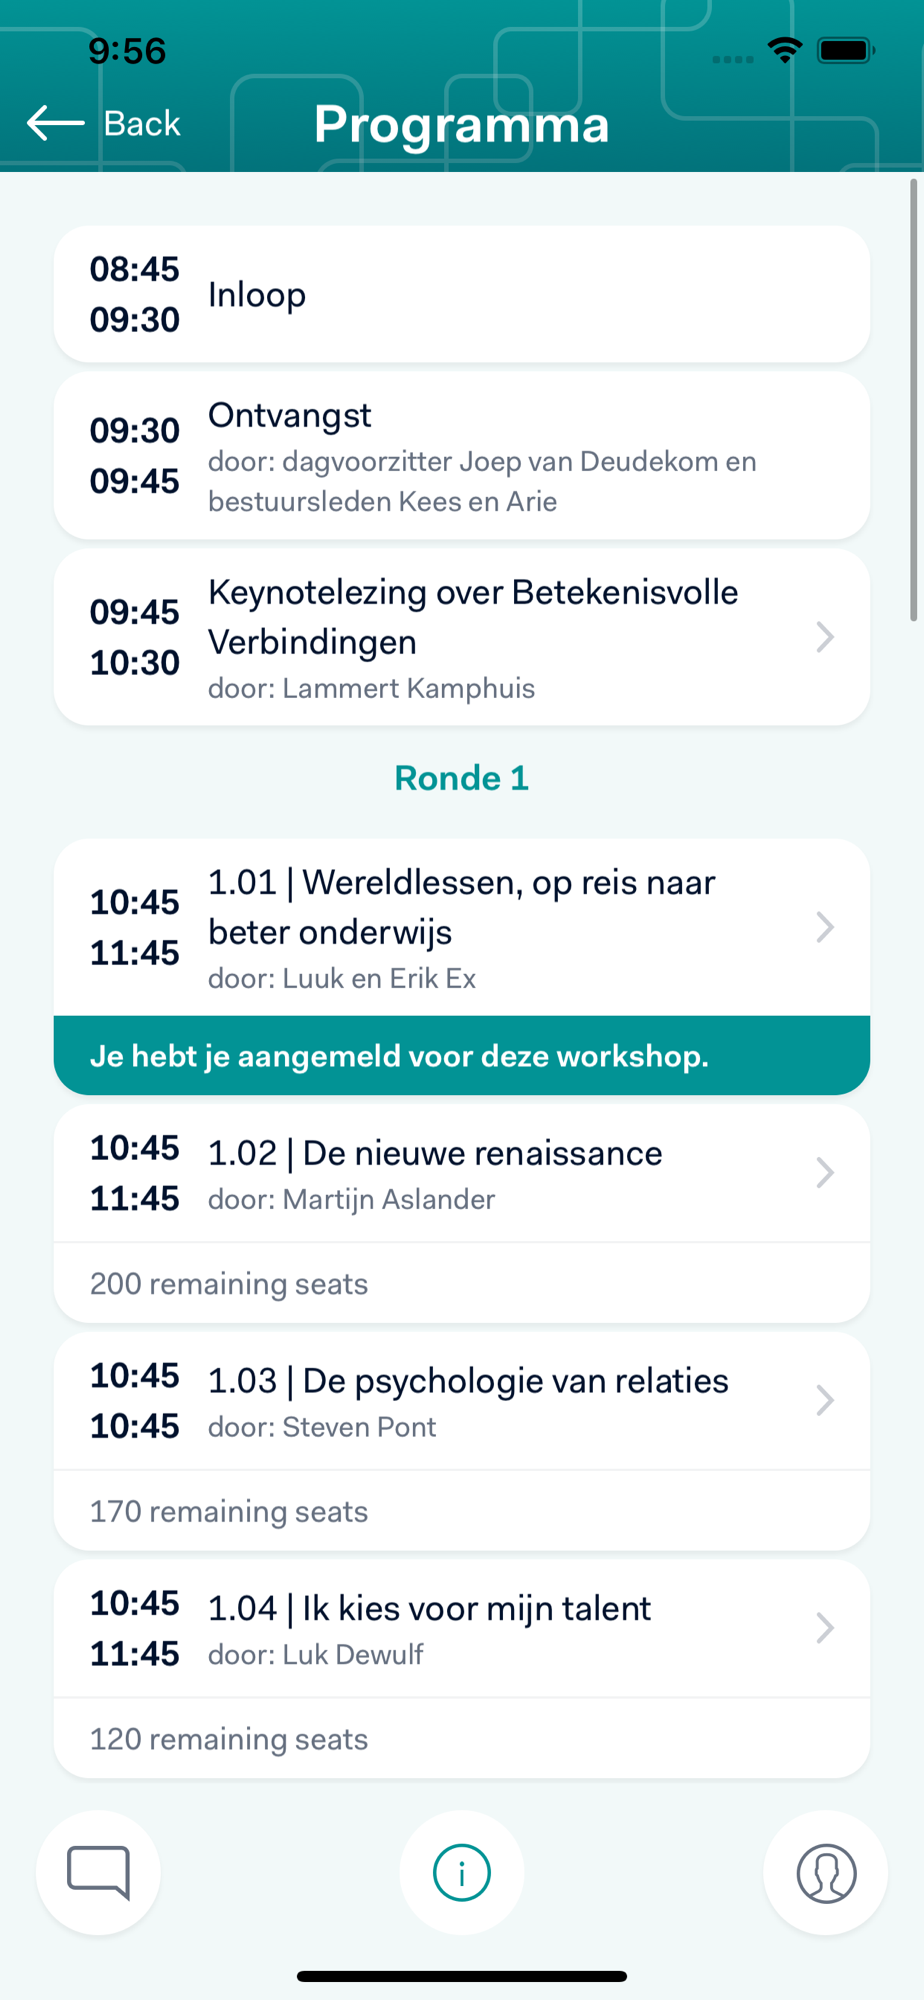Open the info circle icon
The width and height of the screenshot is (924, 2000).
pos(462,1872)
